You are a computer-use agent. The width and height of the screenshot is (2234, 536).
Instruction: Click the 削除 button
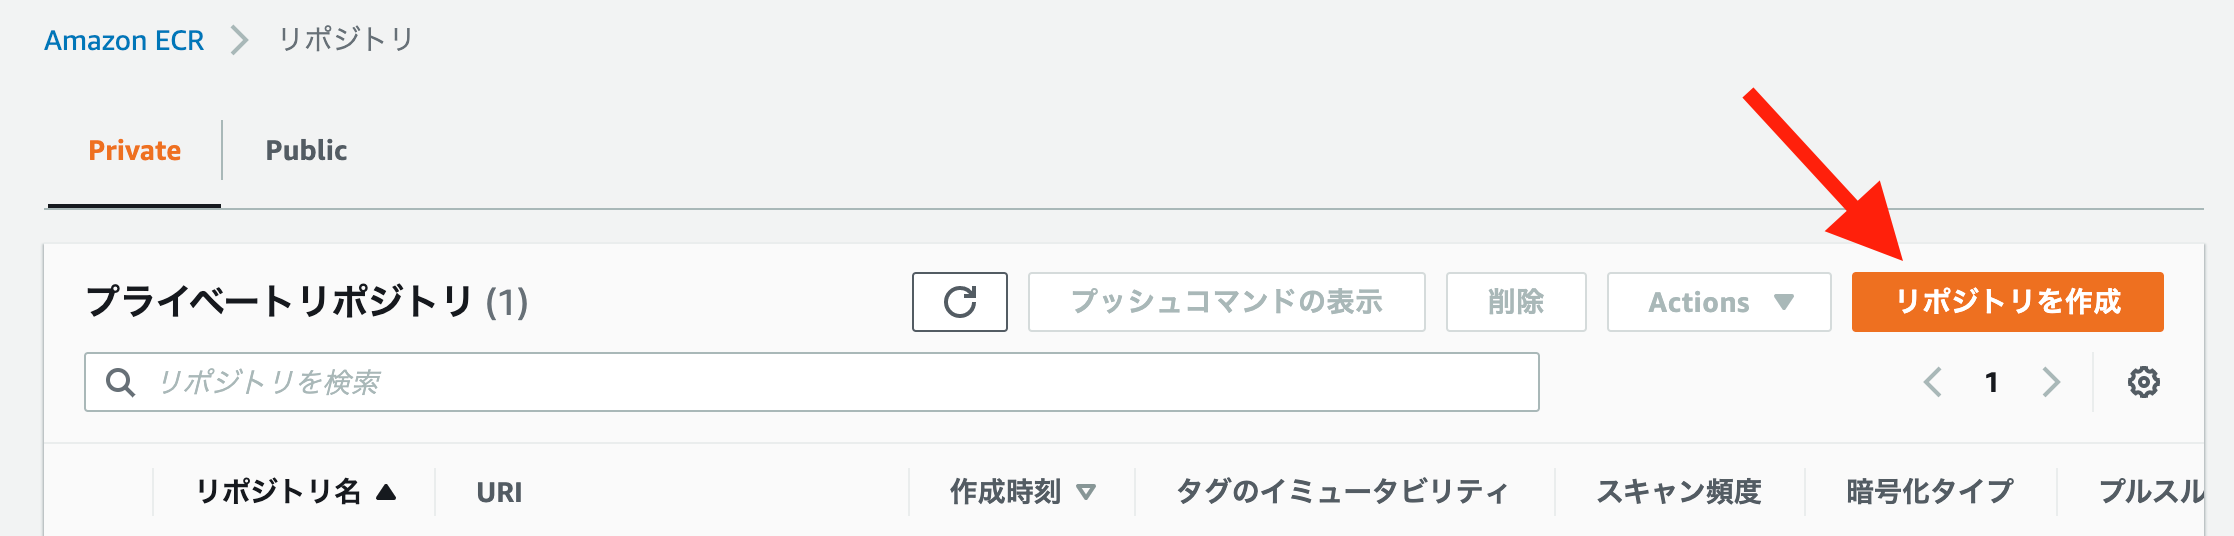pyautogui.click(x=1516, y=301)
